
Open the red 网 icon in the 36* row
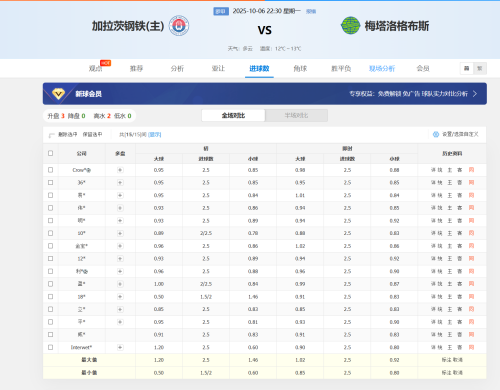coord(471,183)
